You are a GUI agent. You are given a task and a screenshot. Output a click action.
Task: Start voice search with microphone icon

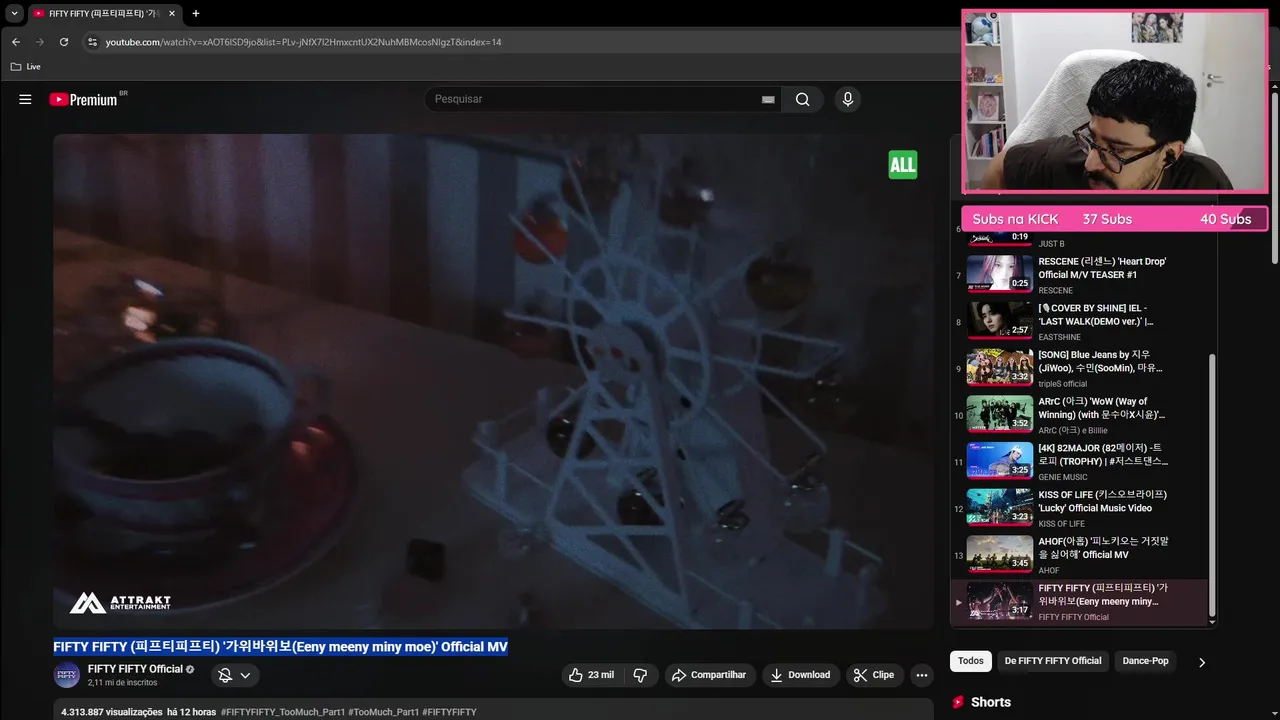848,99
